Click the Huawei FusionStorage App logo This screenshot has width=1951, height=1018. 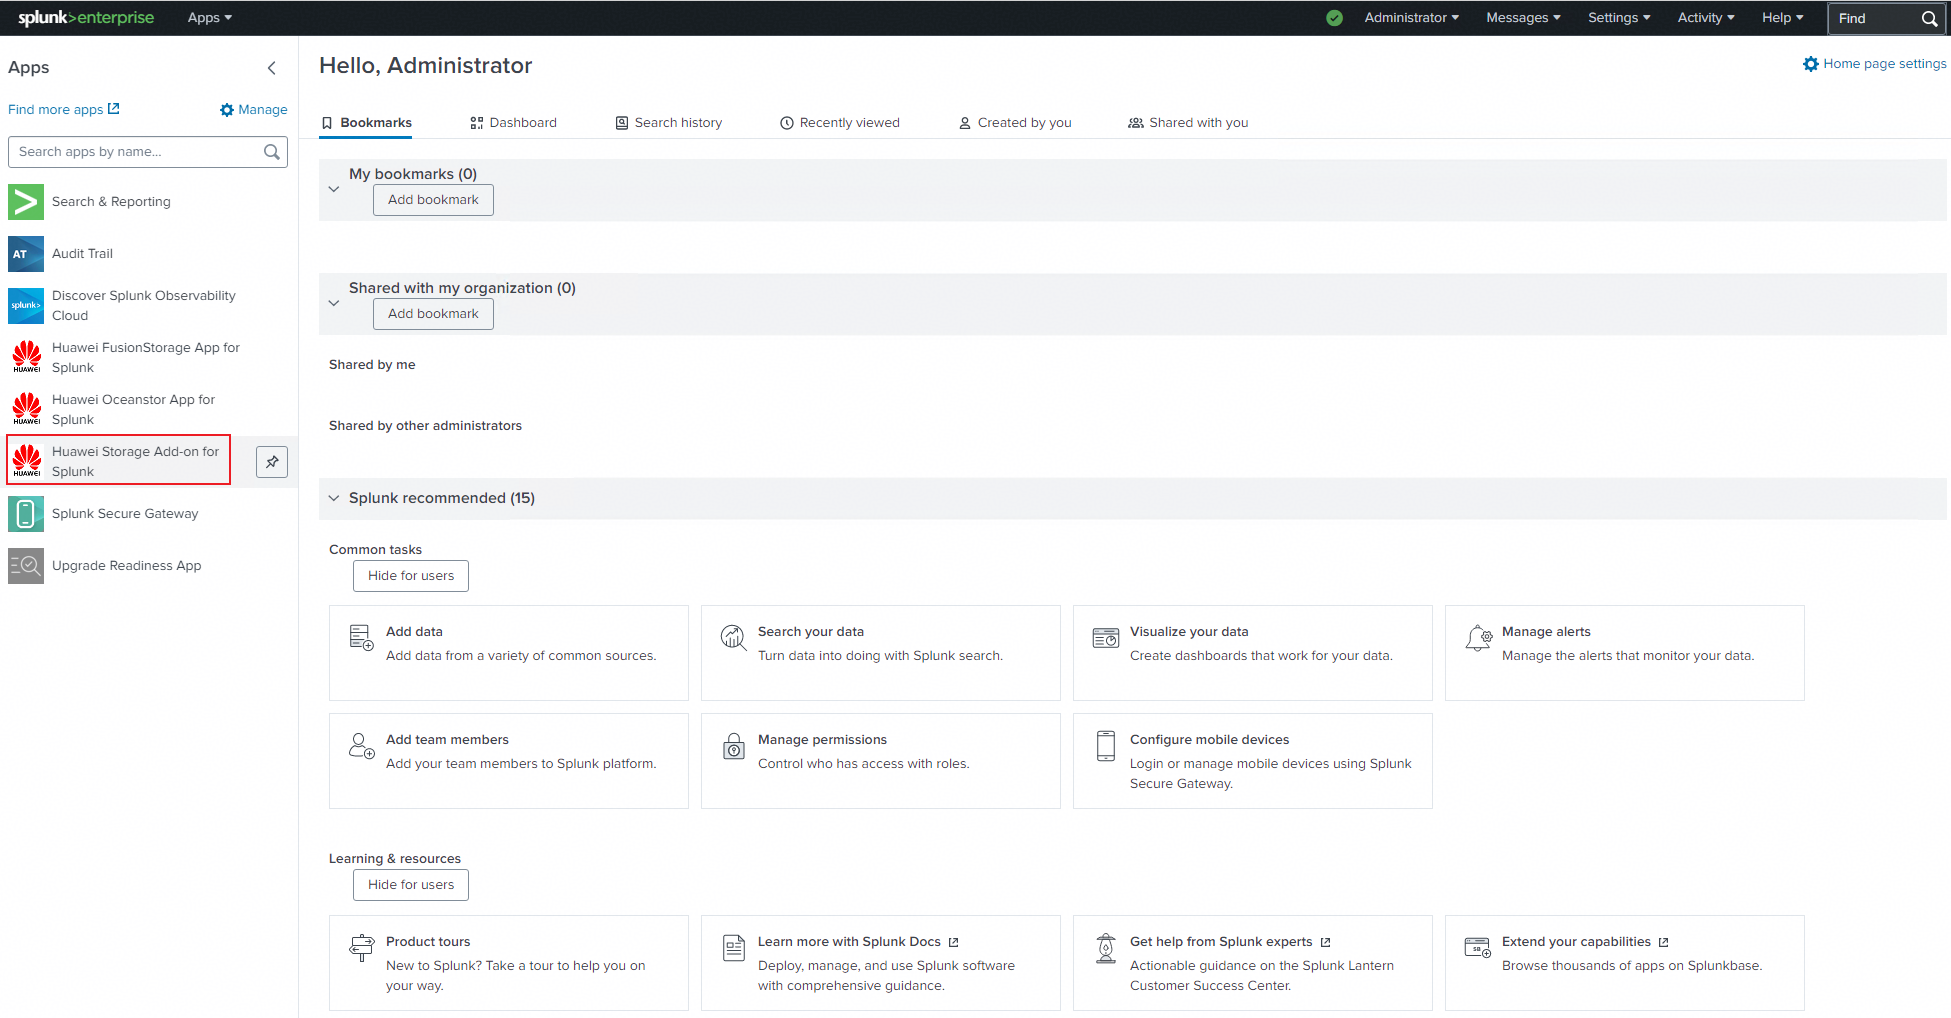[26, 358]
